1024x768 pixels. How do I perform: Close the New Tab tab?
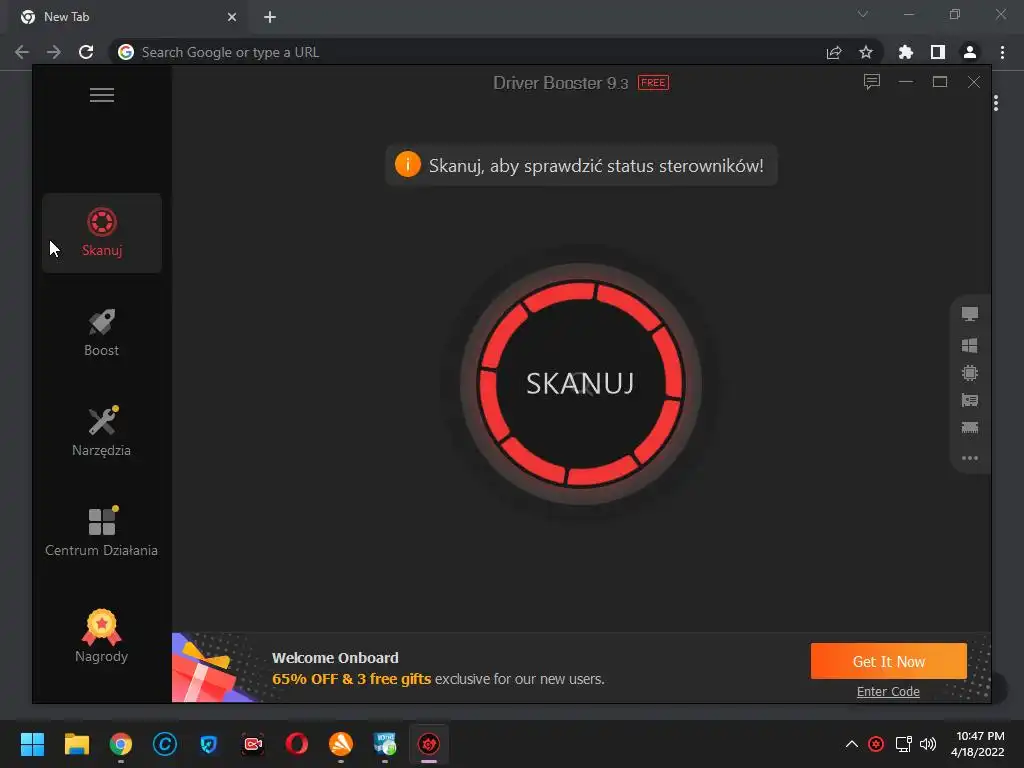(232, 17)
